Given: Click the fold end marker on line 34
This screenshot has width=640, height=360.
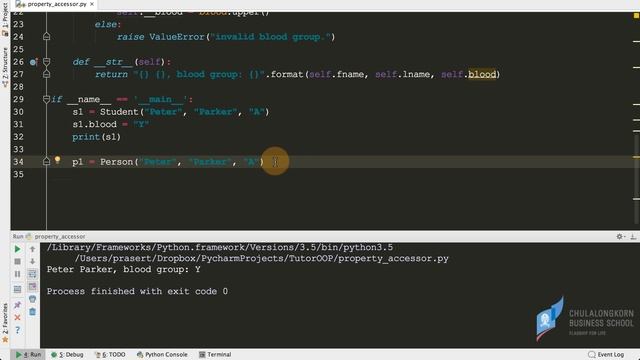Looking at the screenshot, I should tap(47, 162).
